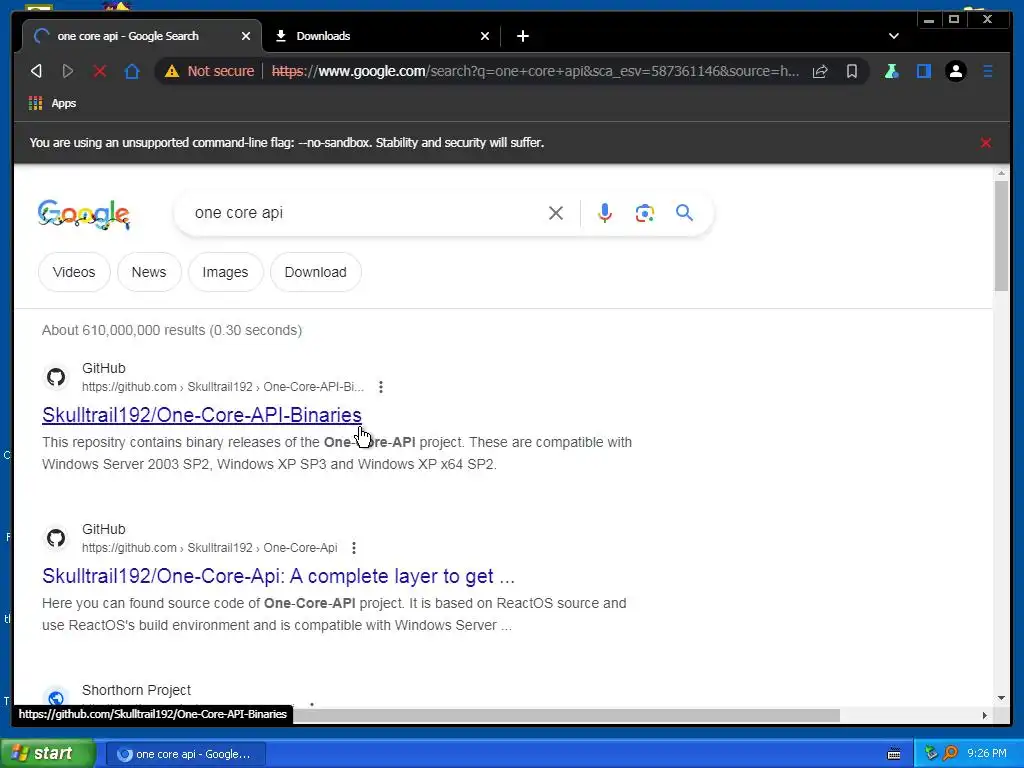Click the search magnifier system tray icon
1024x768 pixels.
(950, 754)
